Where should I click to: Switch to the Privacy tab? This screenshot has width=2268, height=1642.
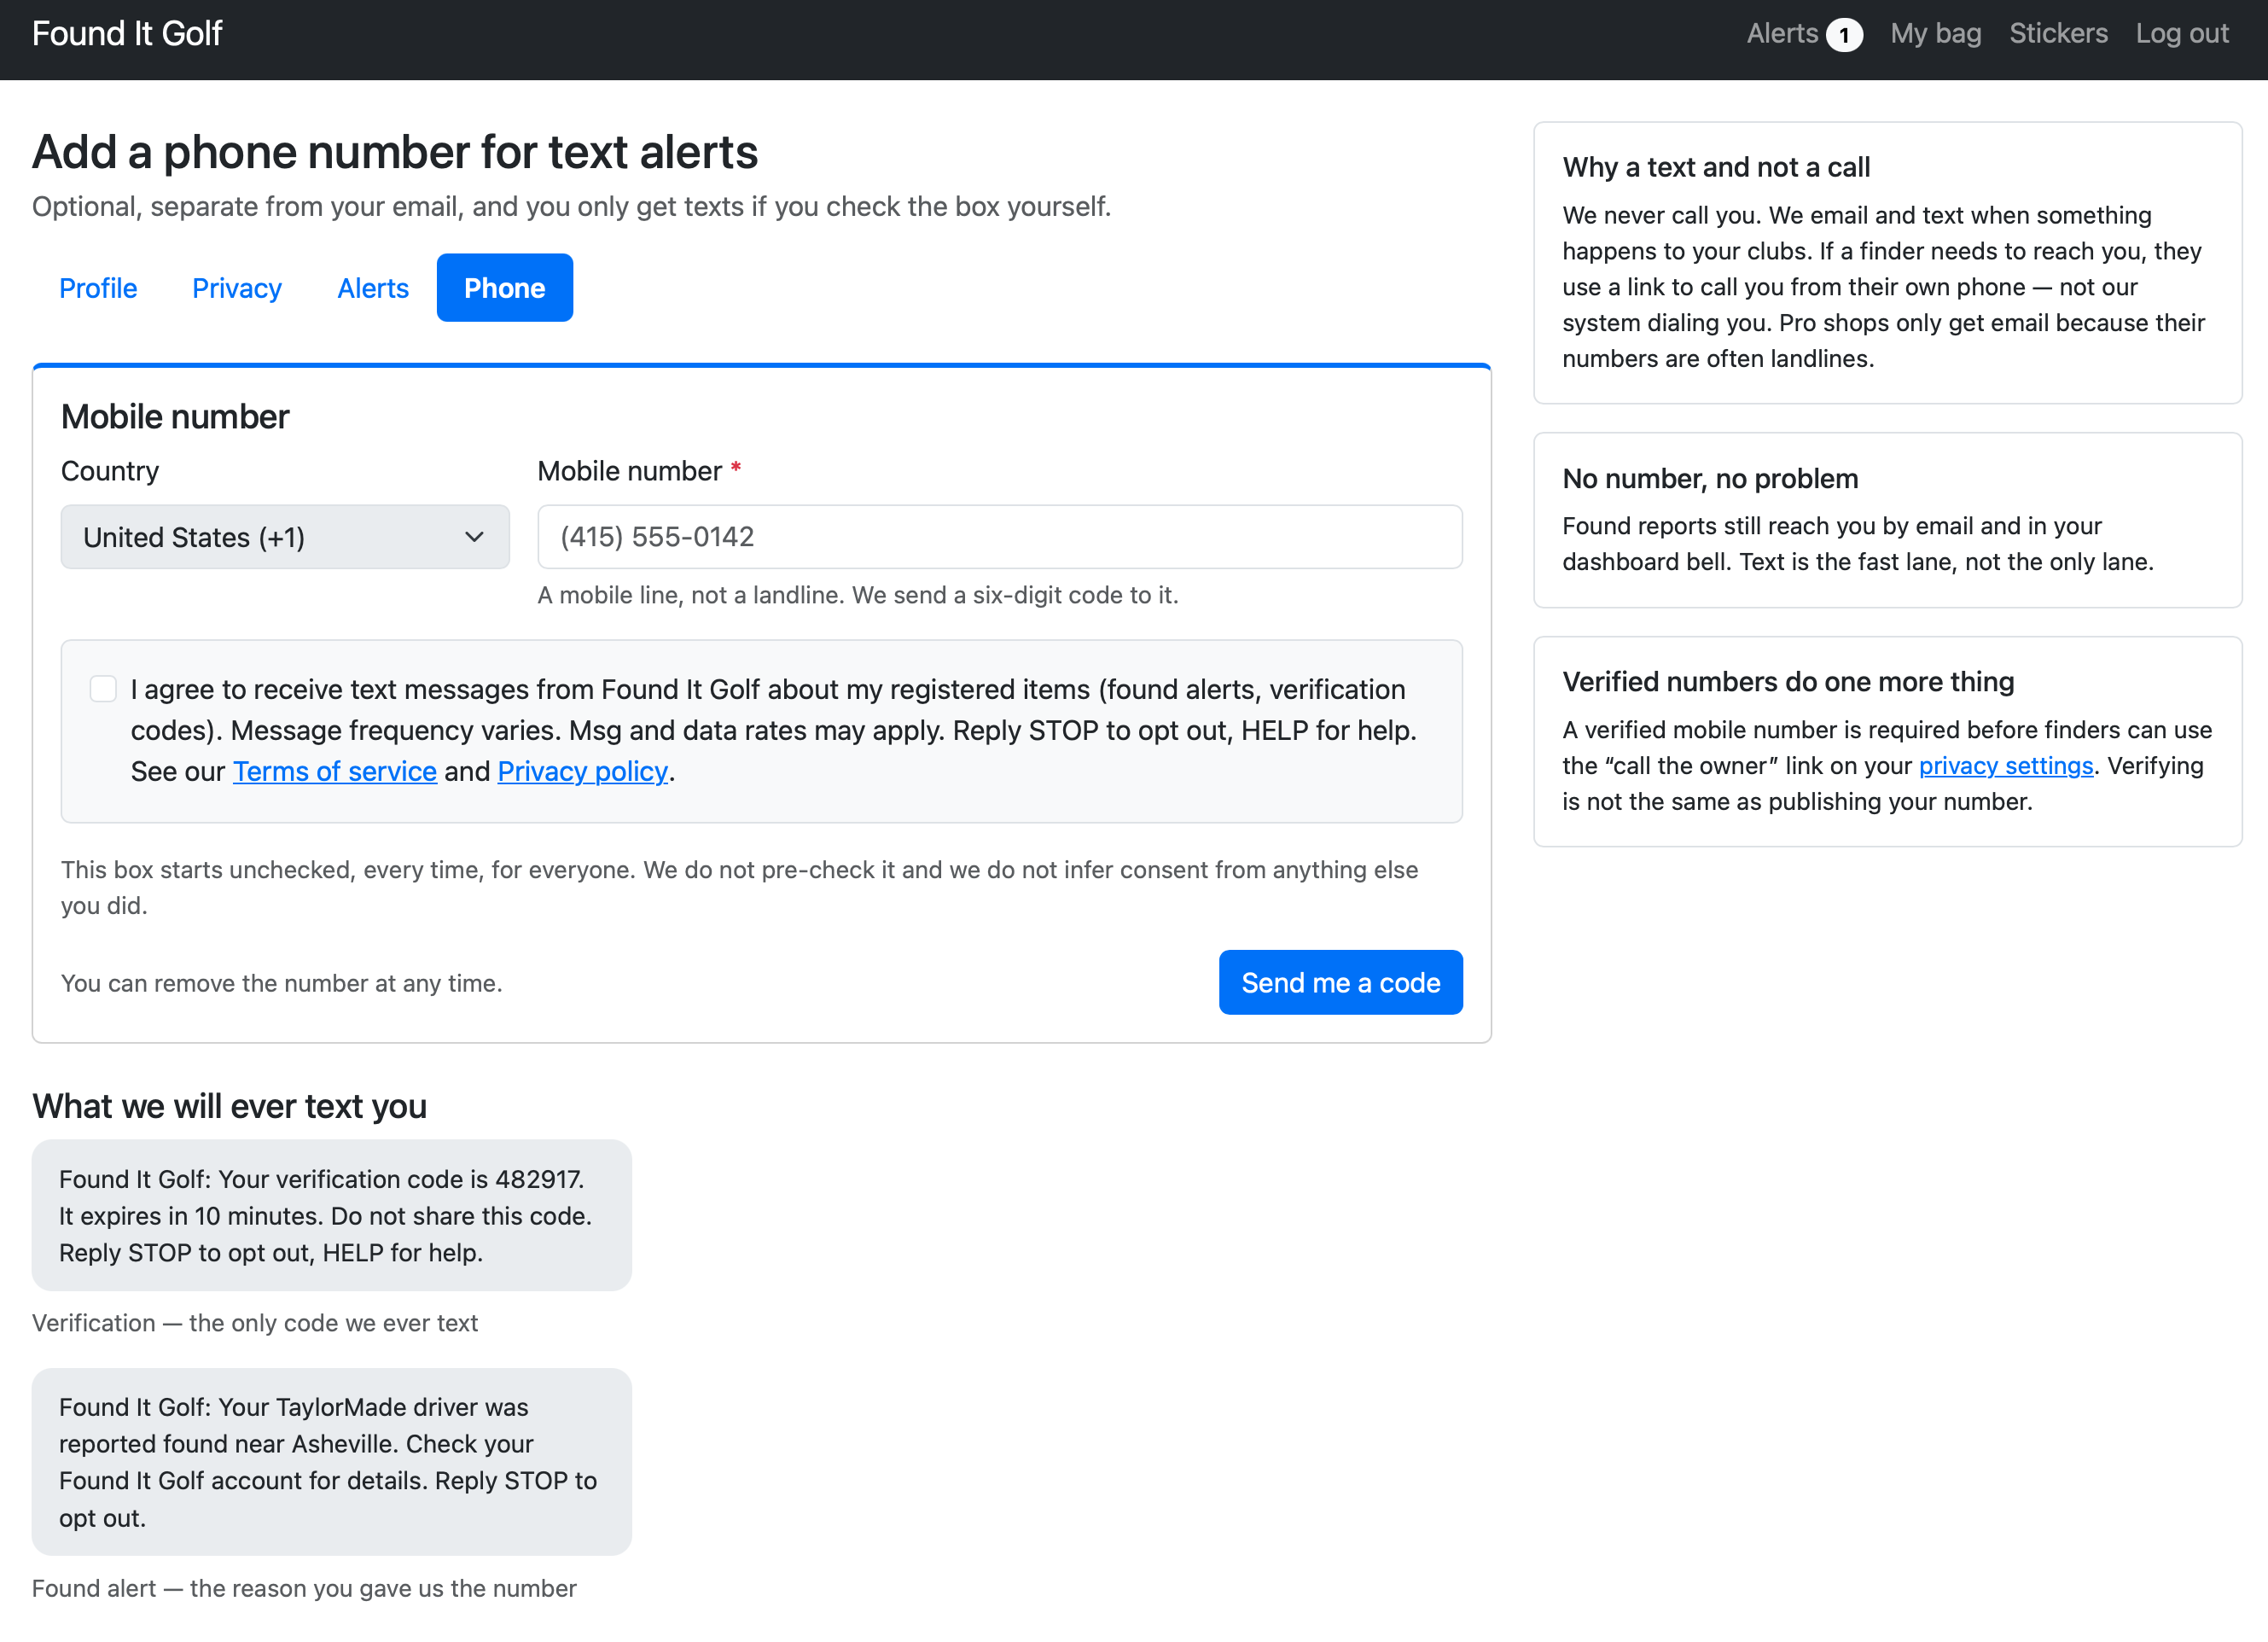(237, 288)
